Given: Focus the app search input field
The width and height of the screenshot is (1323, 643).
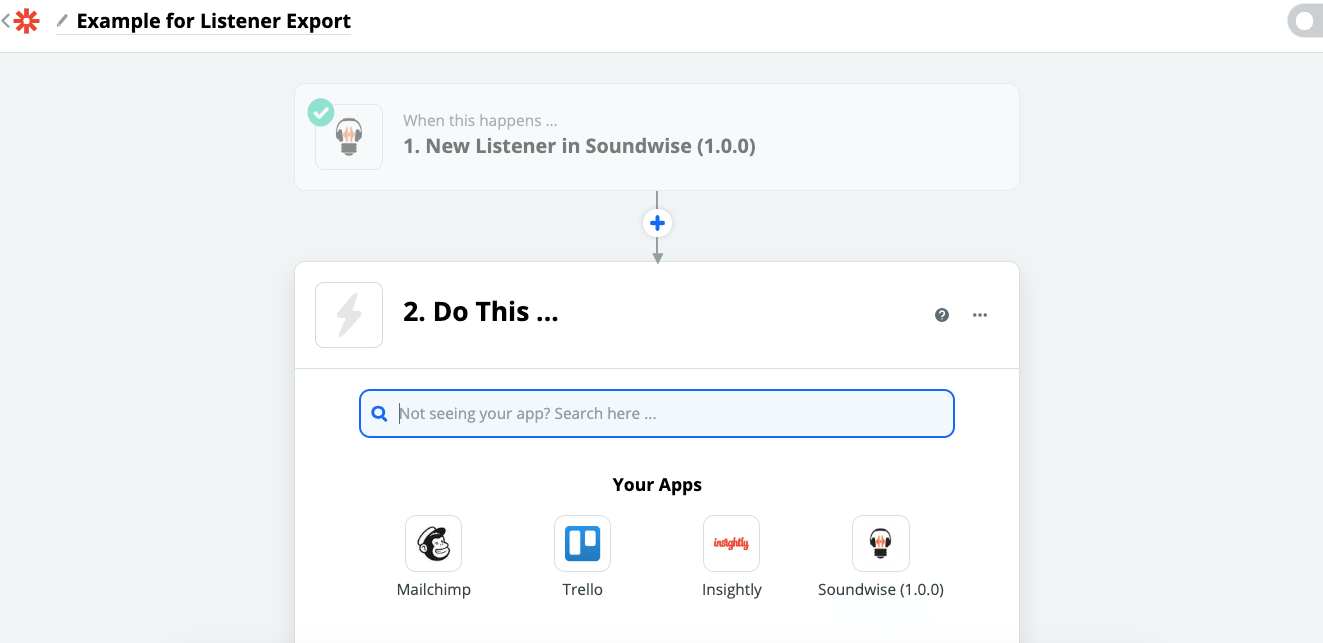Looking at the screenshot, I should [657, 414].
